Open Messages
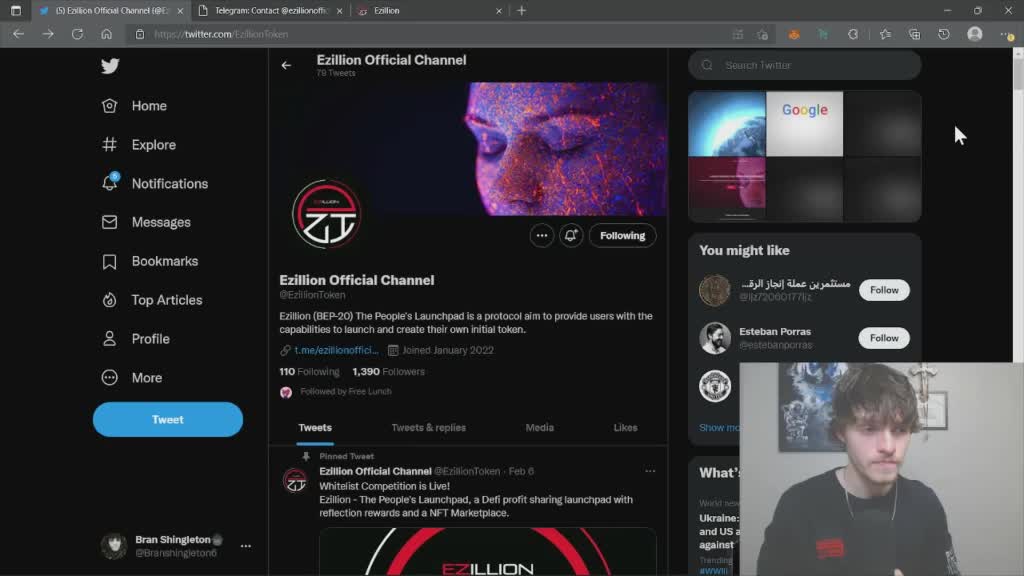1024x576 pixels. point(146,222)
